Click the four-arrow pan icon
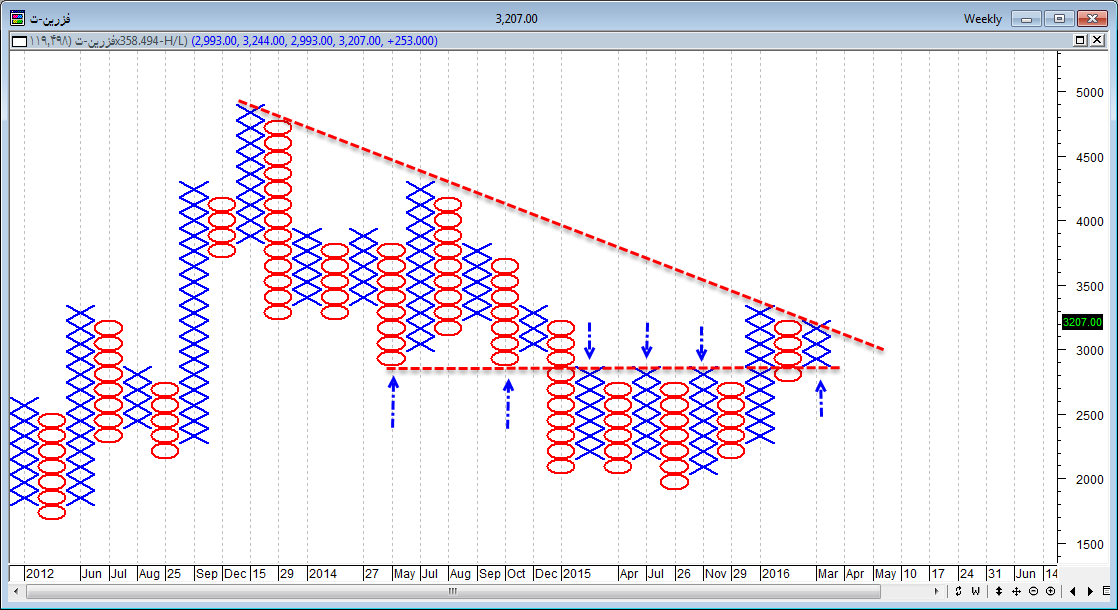 pyautogui.click(x=1016, y=591)
